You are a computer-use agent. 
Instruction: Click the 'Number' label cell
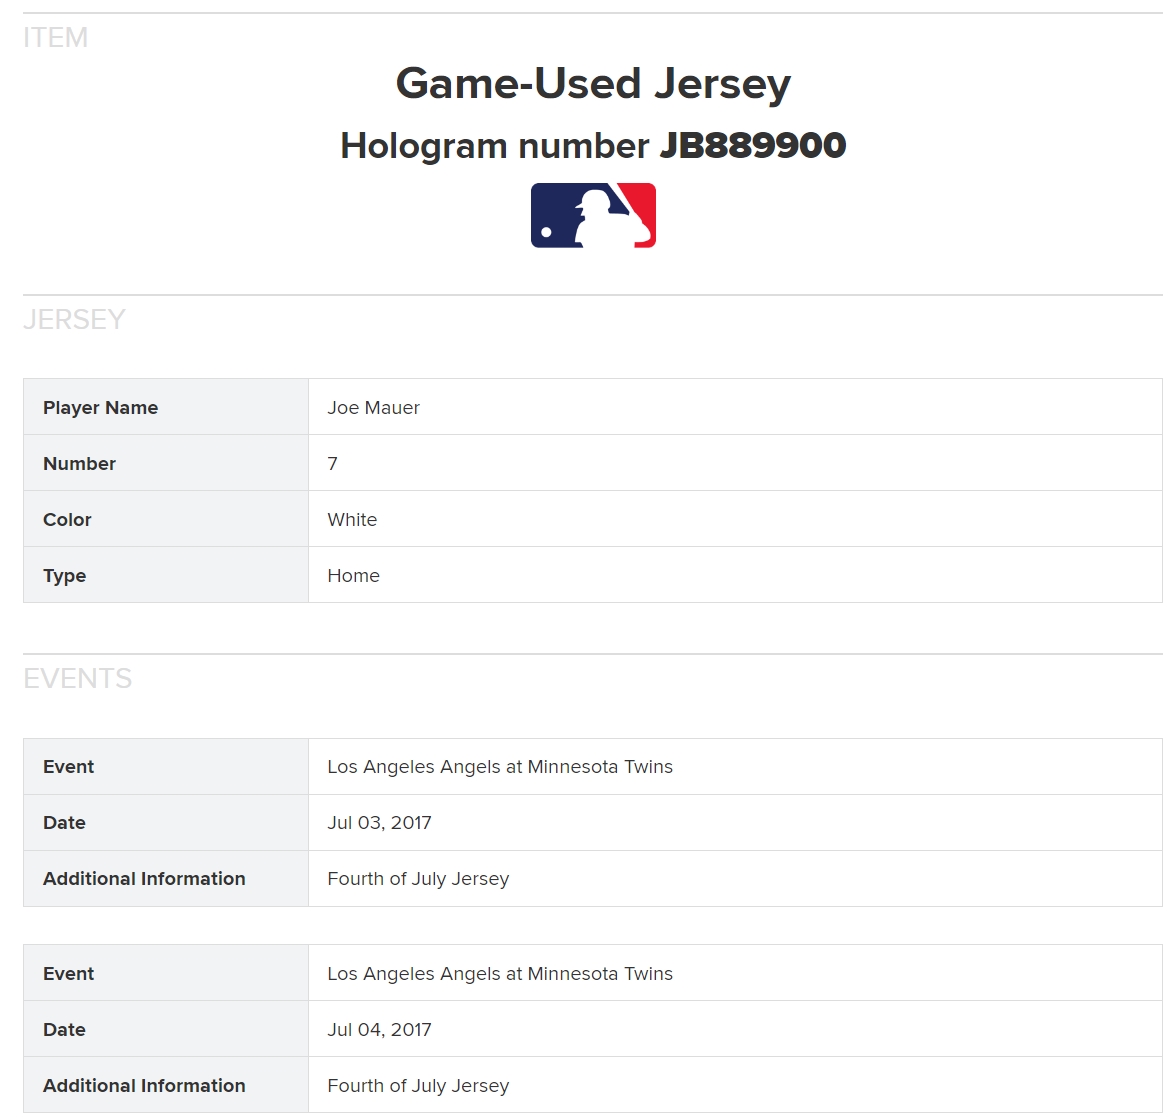165,463
